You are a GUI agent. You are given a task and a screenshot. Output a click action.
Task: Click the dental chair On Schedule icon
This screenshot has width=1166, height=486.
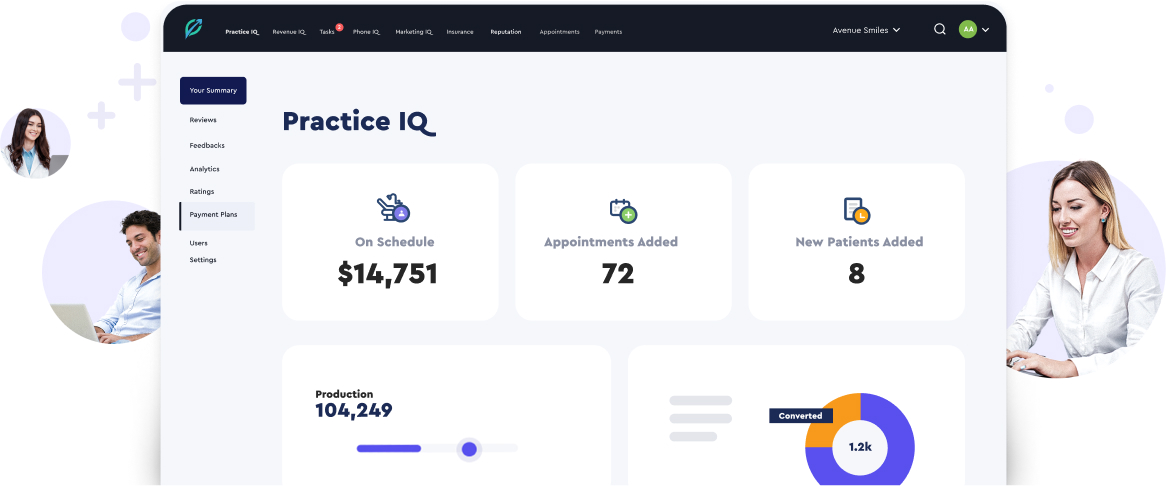(x=393, y=208)
